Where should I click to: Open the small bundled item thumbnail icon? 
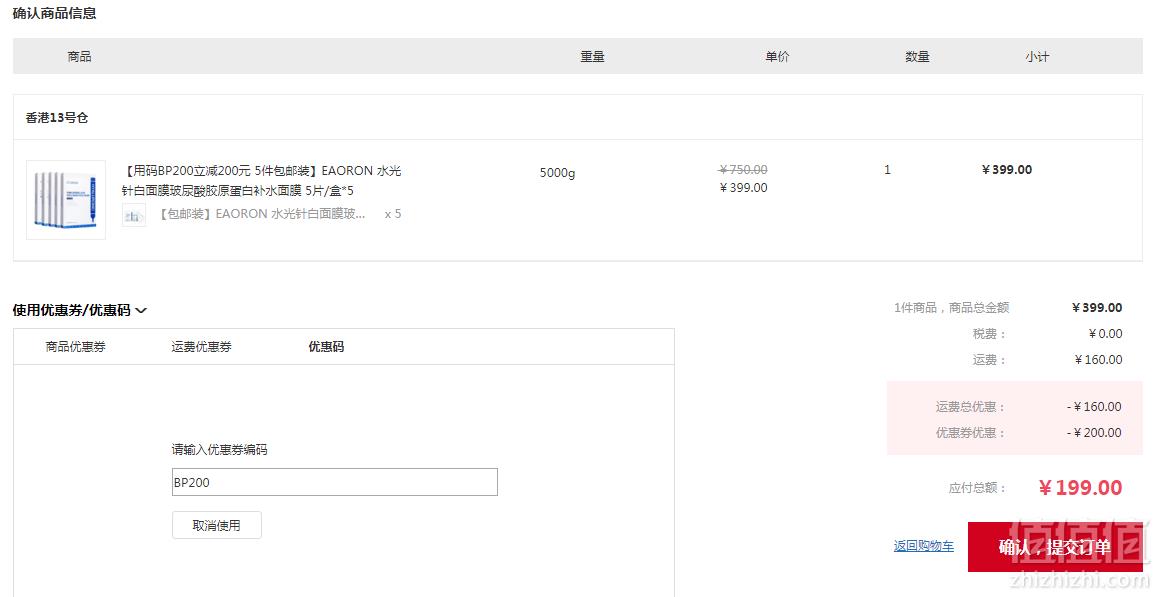(x=134, y=215)
